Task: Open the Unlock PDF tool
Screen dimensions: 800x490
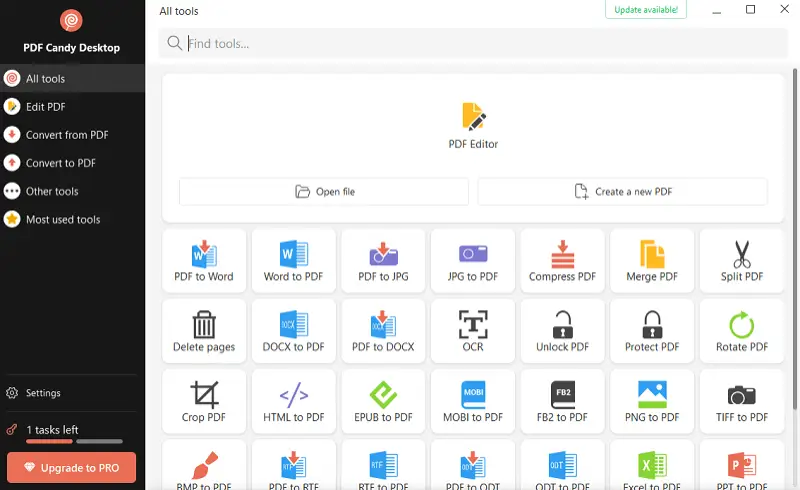Action: pos(562,331)
